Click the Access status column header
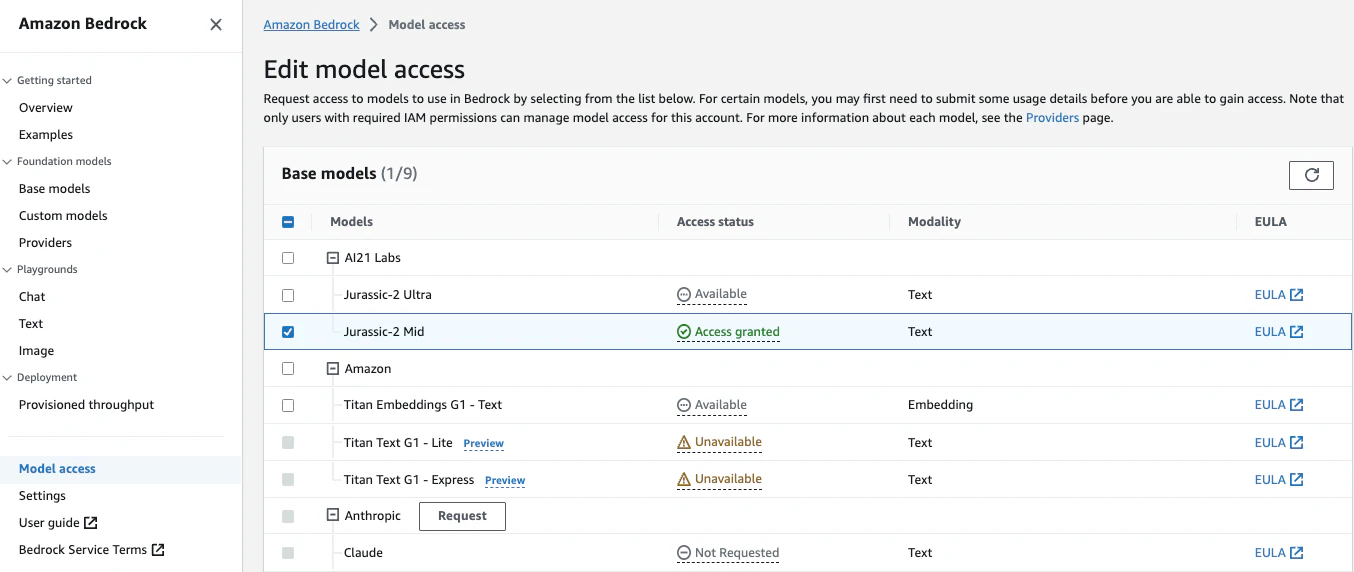Viewport: 1354px width, 572px height. pos(715,222)
